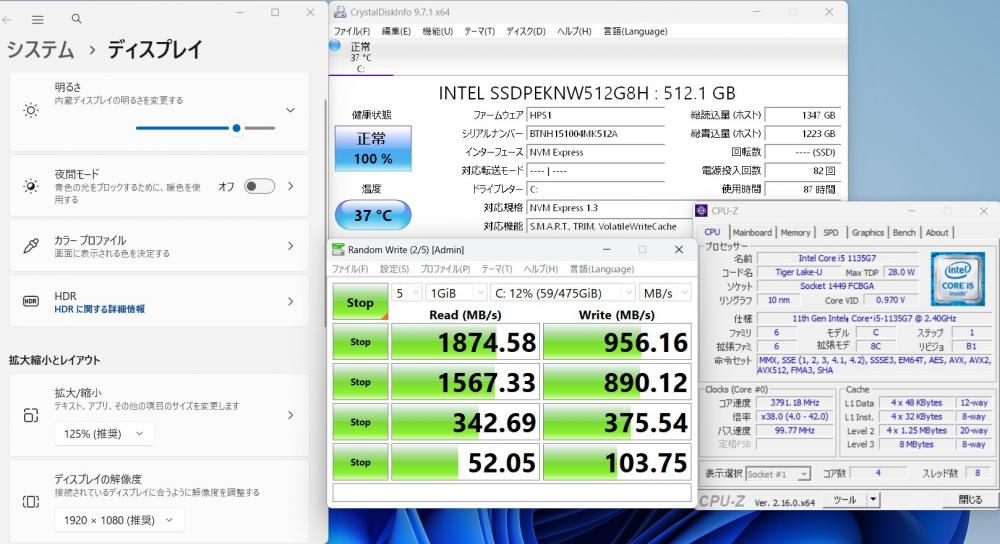The height and width of the screenshot is (544, 1000).
Task: Click the 正常 100% health status indicator
Action: tap(372, 147)
